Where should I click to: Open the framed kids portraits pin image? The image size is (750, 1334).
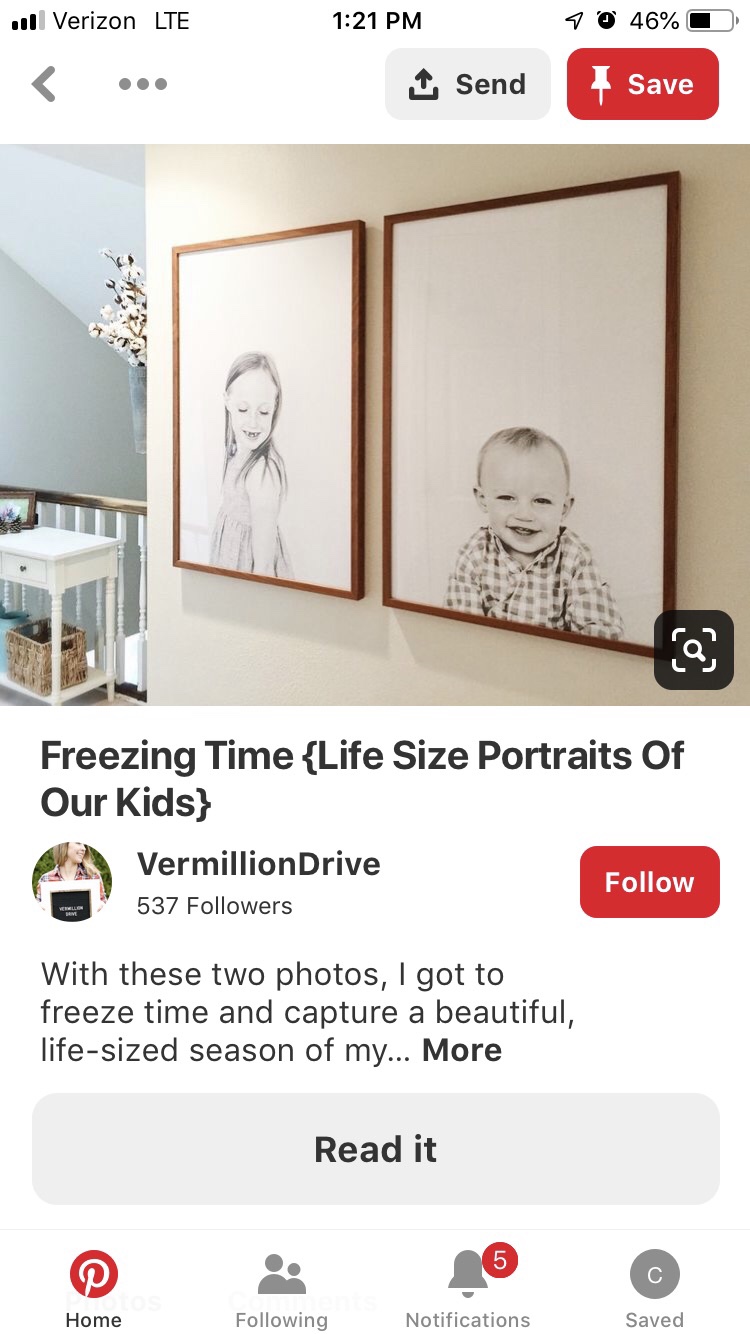(x=375, y=425)
